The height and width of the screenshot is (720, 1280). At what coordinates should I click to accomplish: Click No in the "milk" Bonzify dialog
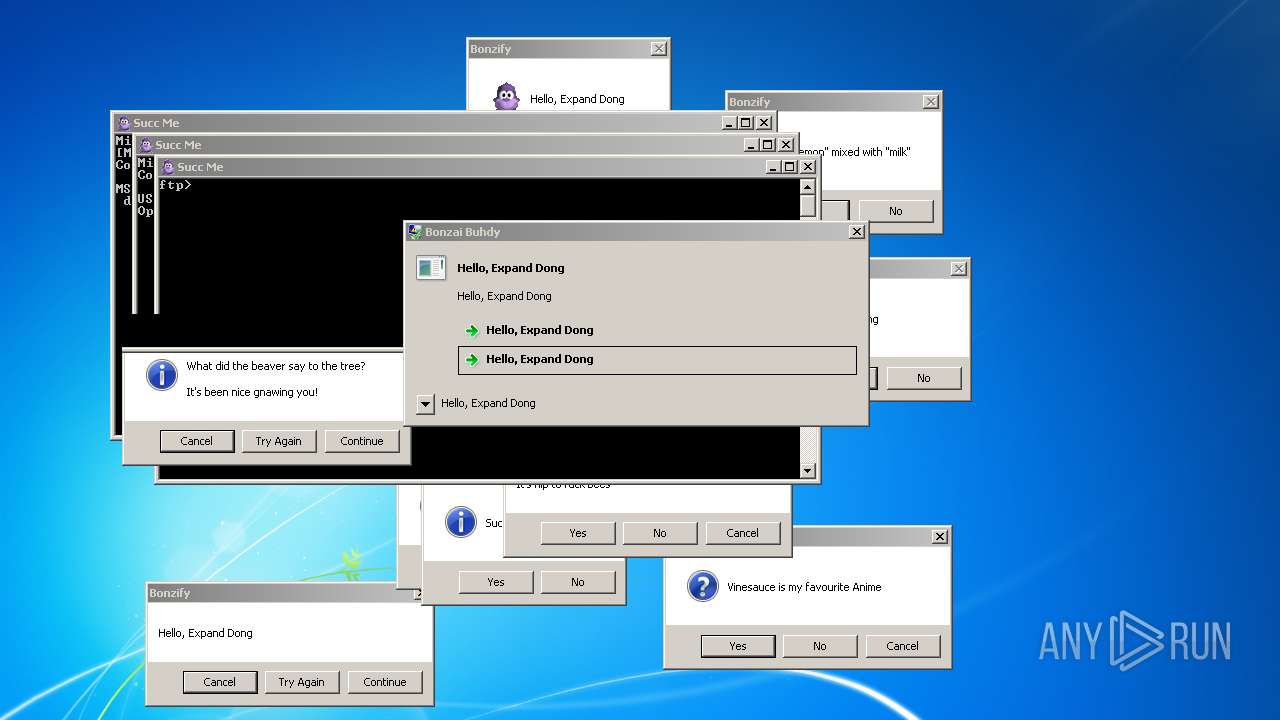[x=896, y=211]
